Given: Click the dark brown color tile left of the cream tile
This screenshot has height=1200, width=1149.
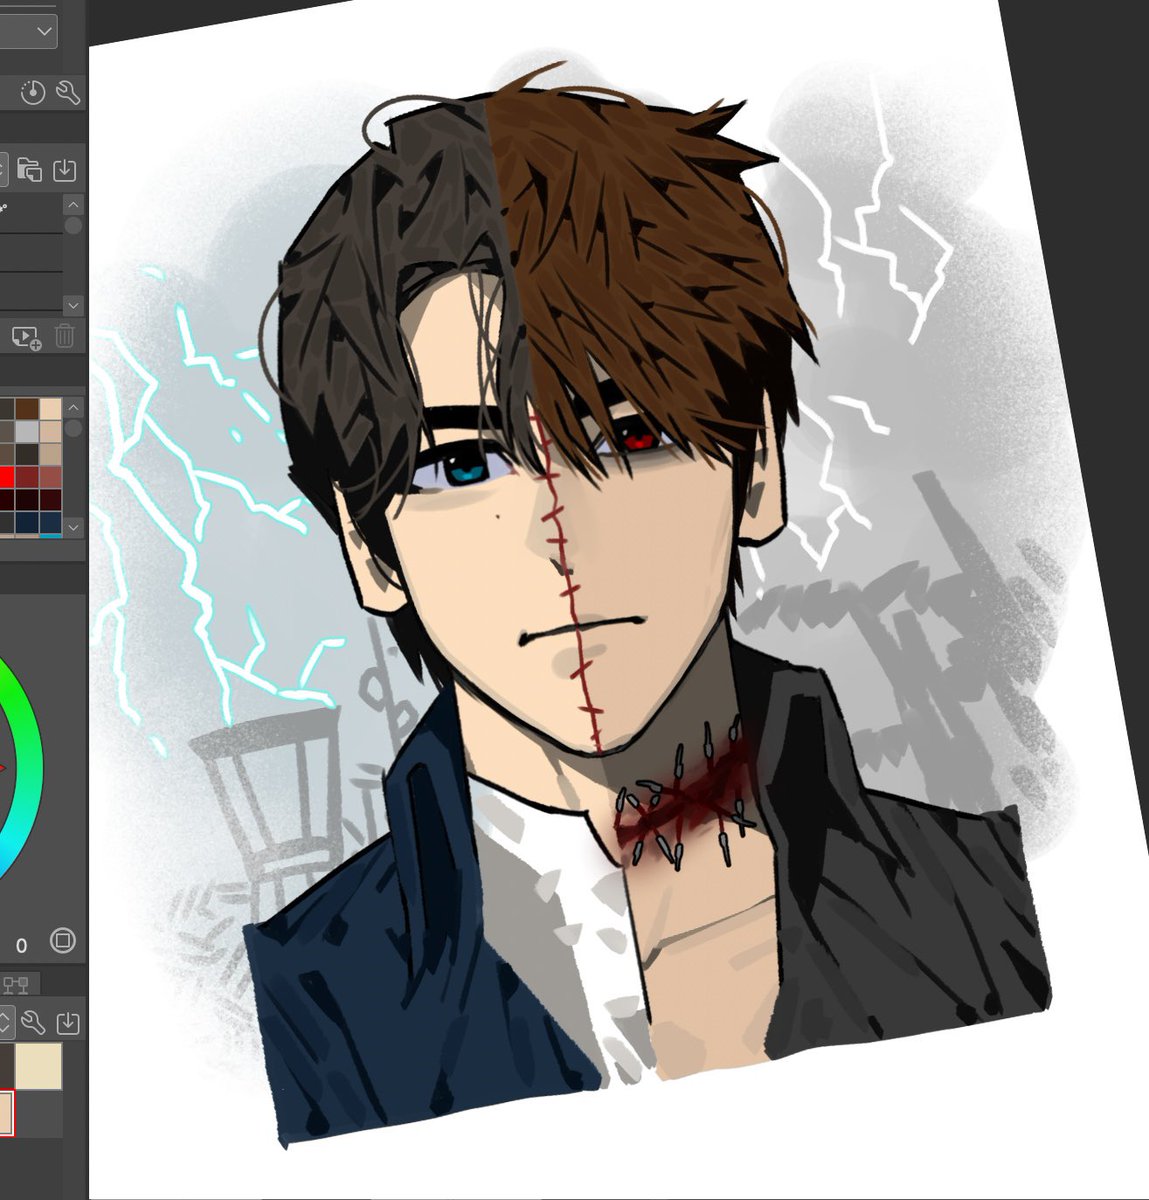Looking at the screenshot, I should coord(7,1066).
